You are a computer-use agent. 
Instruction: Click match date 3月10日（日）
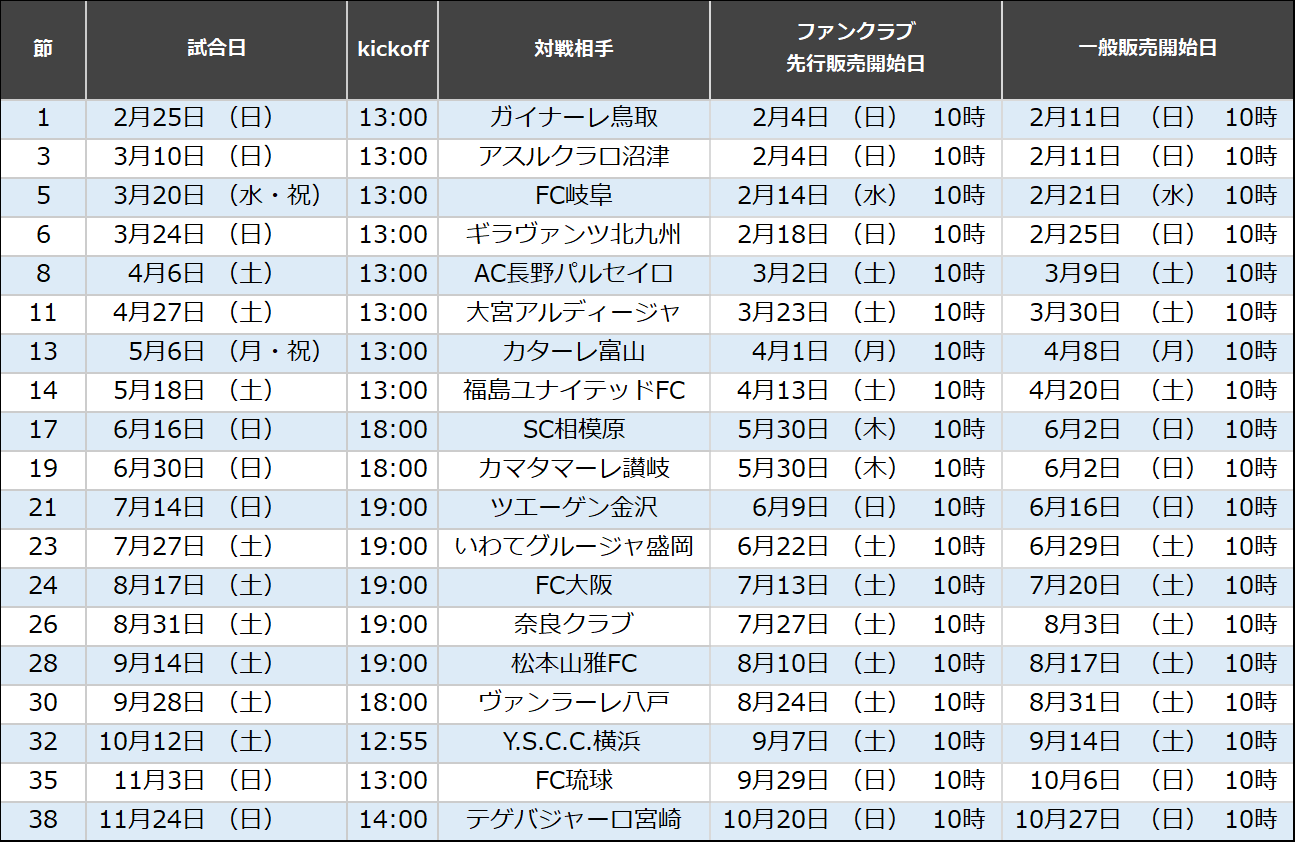pyautogui.click(x=194, y=157)
